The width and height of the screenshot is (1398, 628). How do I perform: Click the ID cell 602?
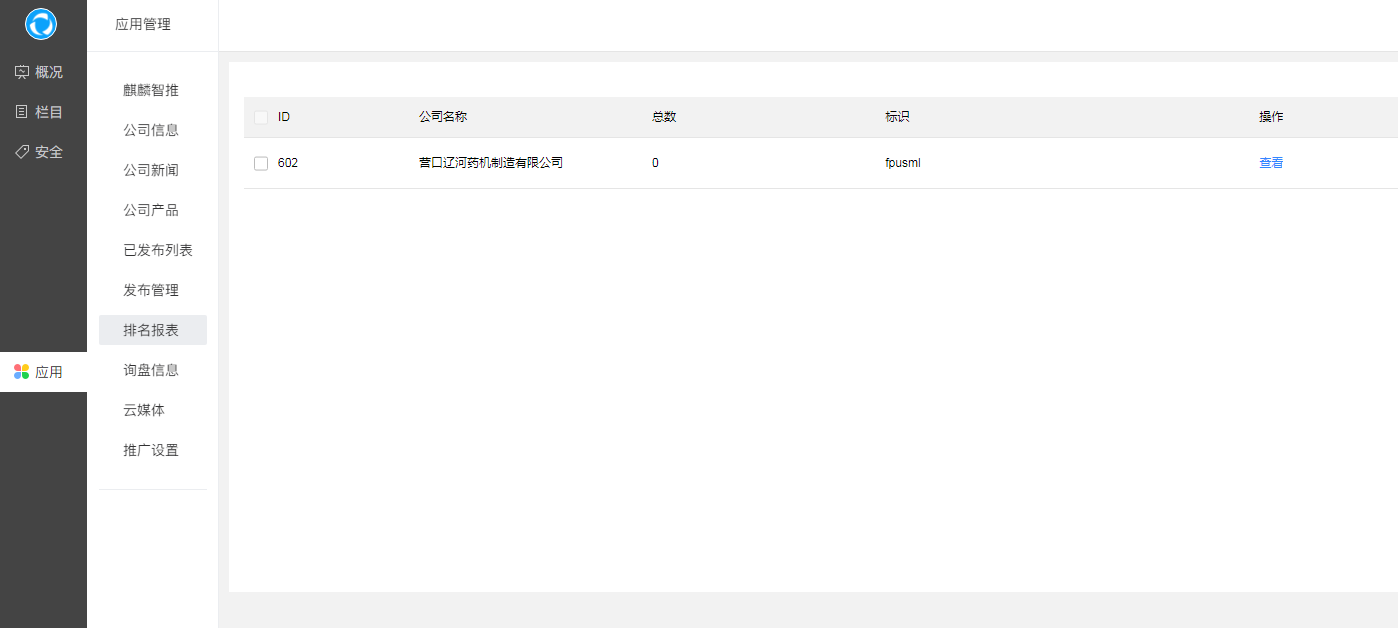[x=288, y=163]
